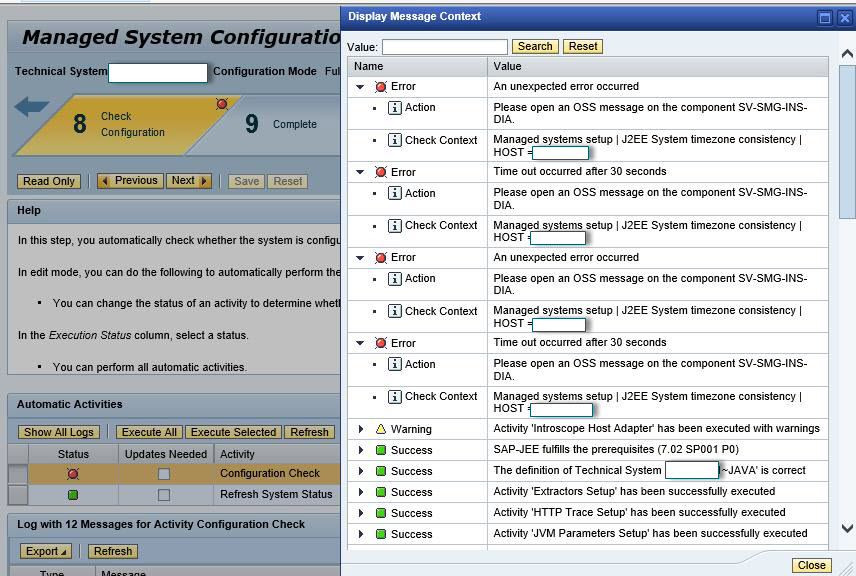Click the green icon of the JVM Parameters Setup row

381,533
